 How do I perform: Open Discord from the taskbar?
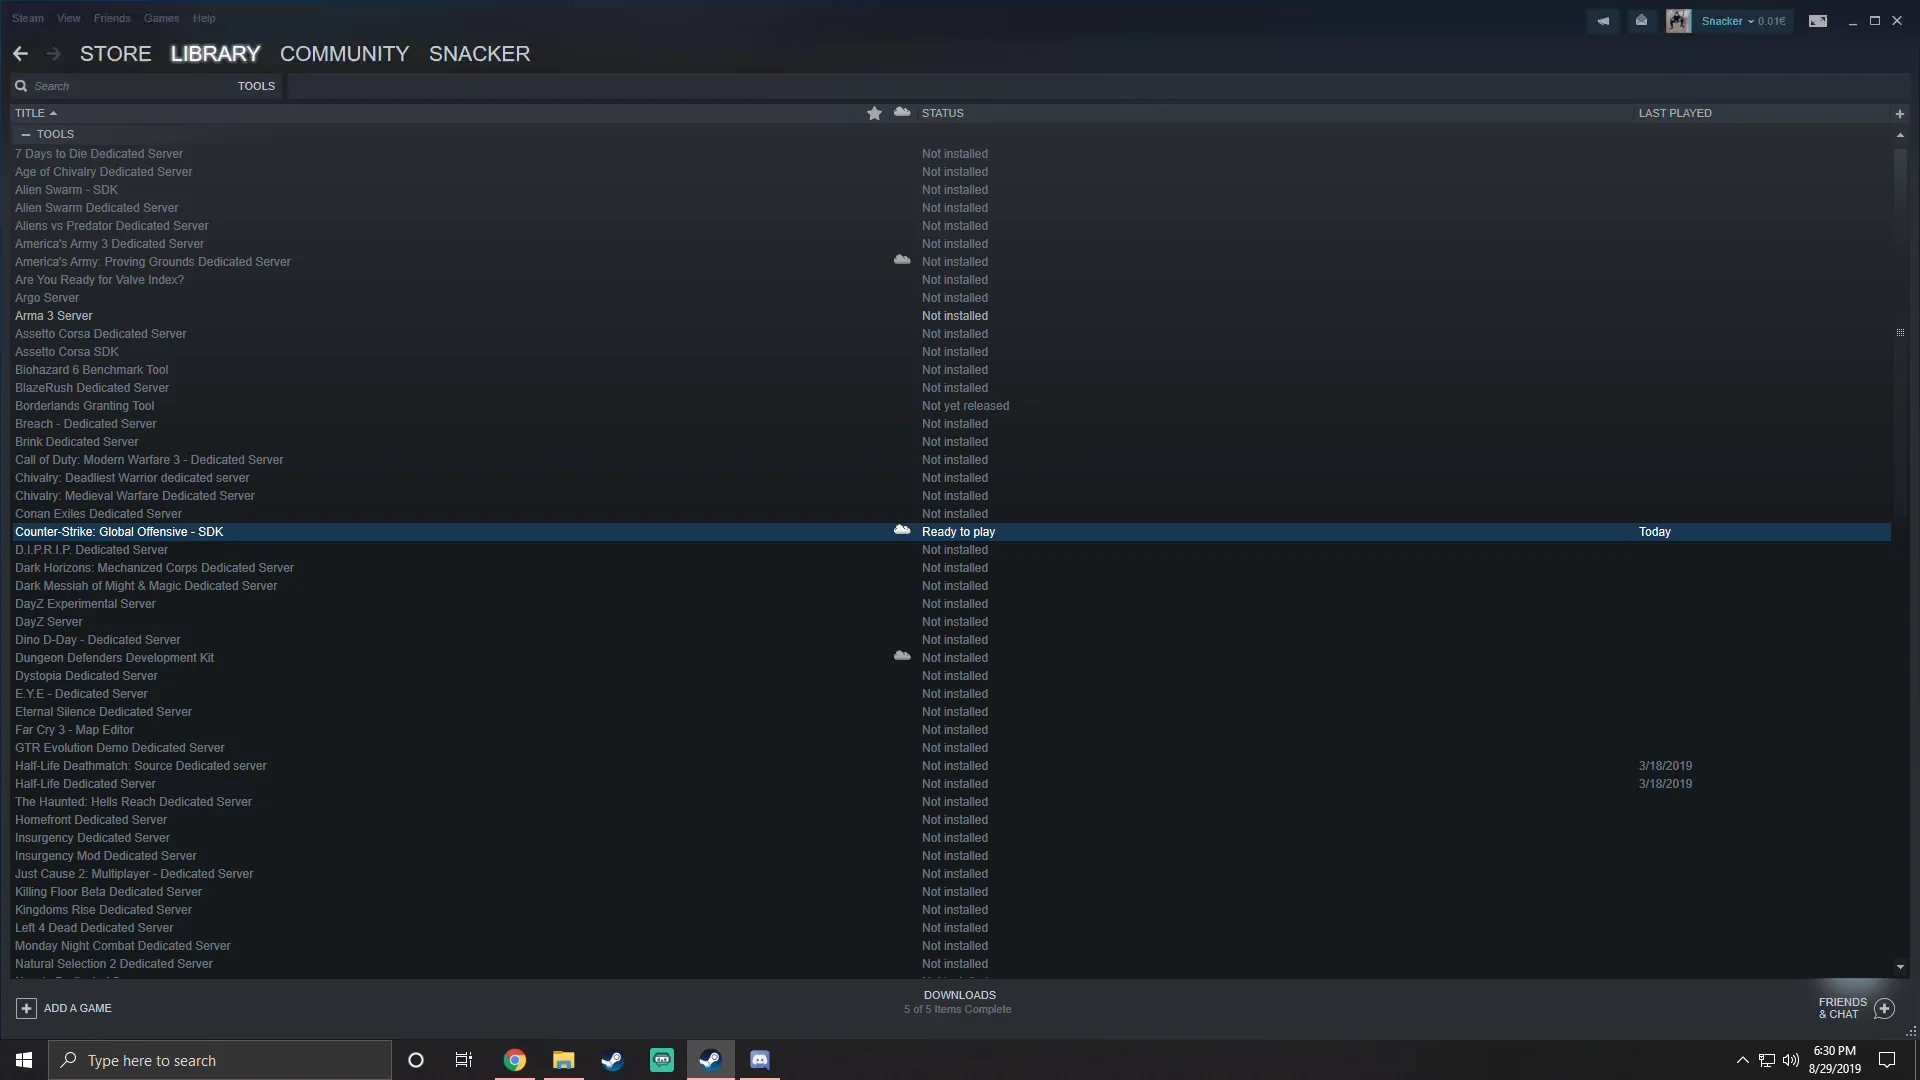(x=760, y=1060)
